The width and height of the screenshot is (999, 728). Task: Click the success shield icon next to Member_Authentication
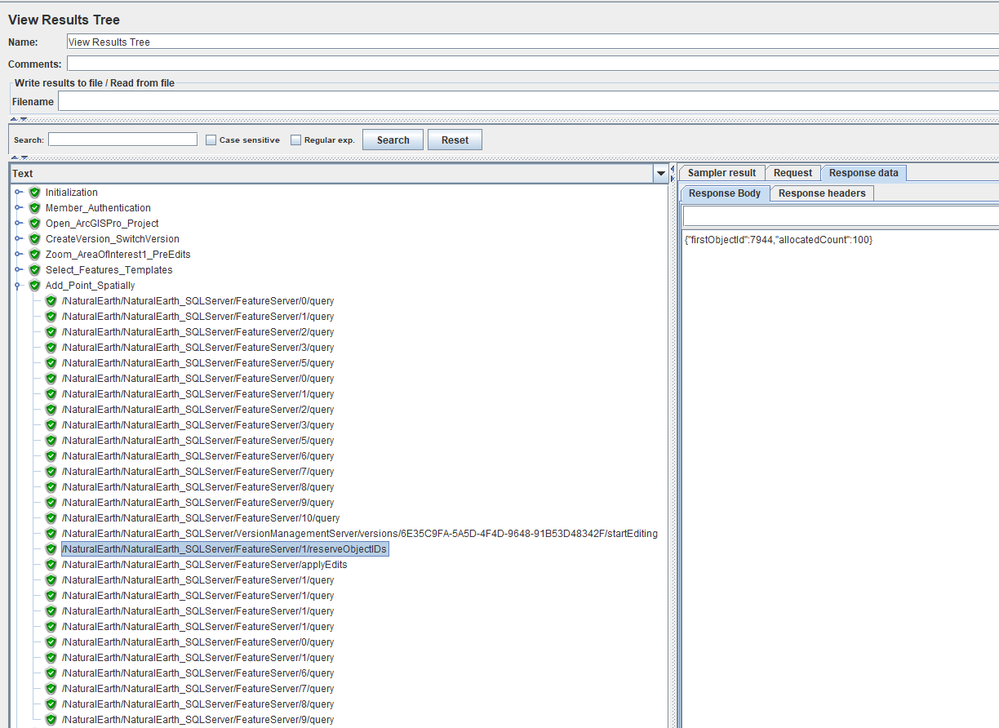click(x=35, y=208)
